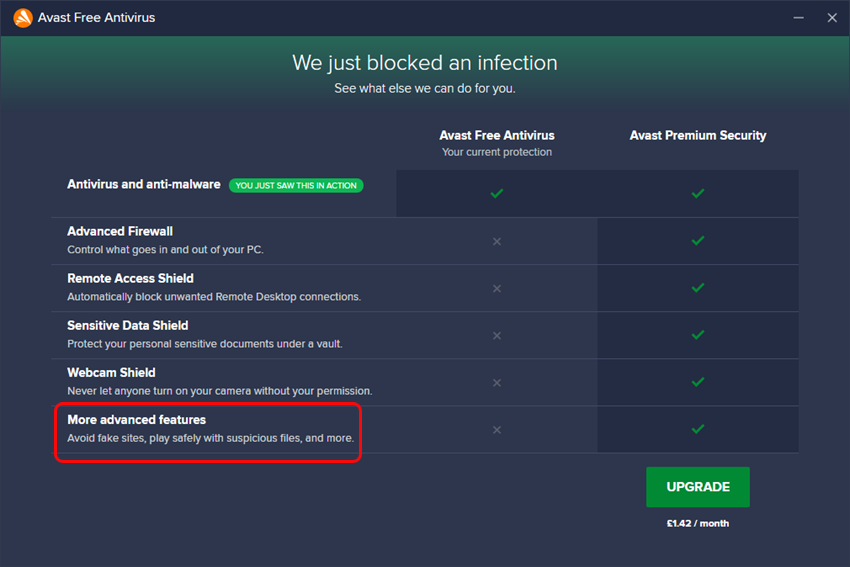The height and width of the screenshot is (567, 850).
Task: Open the More advanced features row title
Action: coord(136,420)
